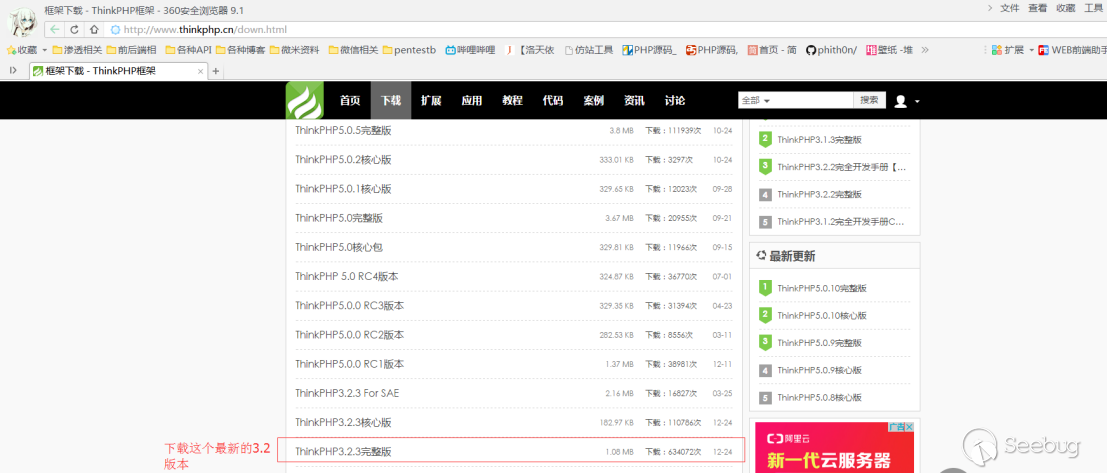1108x474 pixels.
Task: Open the ThinkPHP3.2.3完整版 download link
Action: pos(343,451)
